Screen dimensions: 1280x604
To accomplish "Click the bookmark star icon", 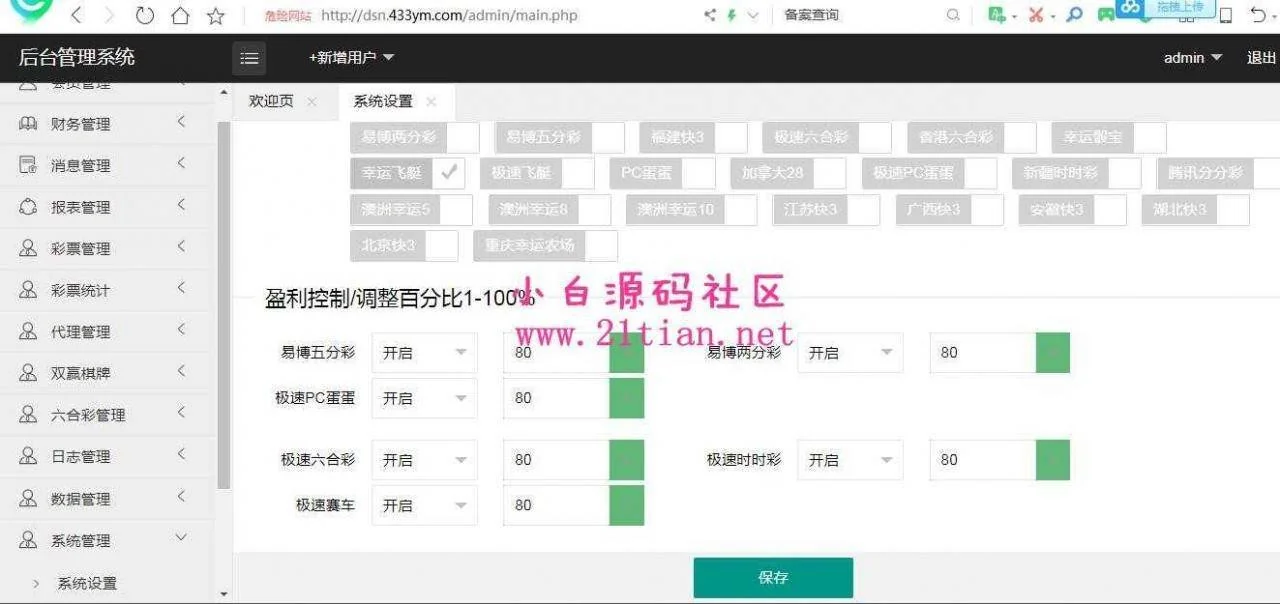I will click(215, 15).
